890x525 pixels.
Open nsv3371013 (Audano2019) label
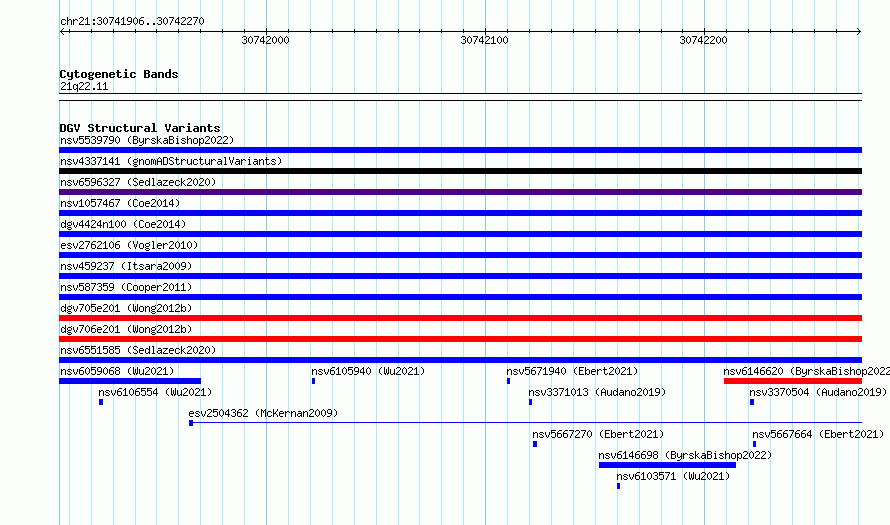coord(597,392)
